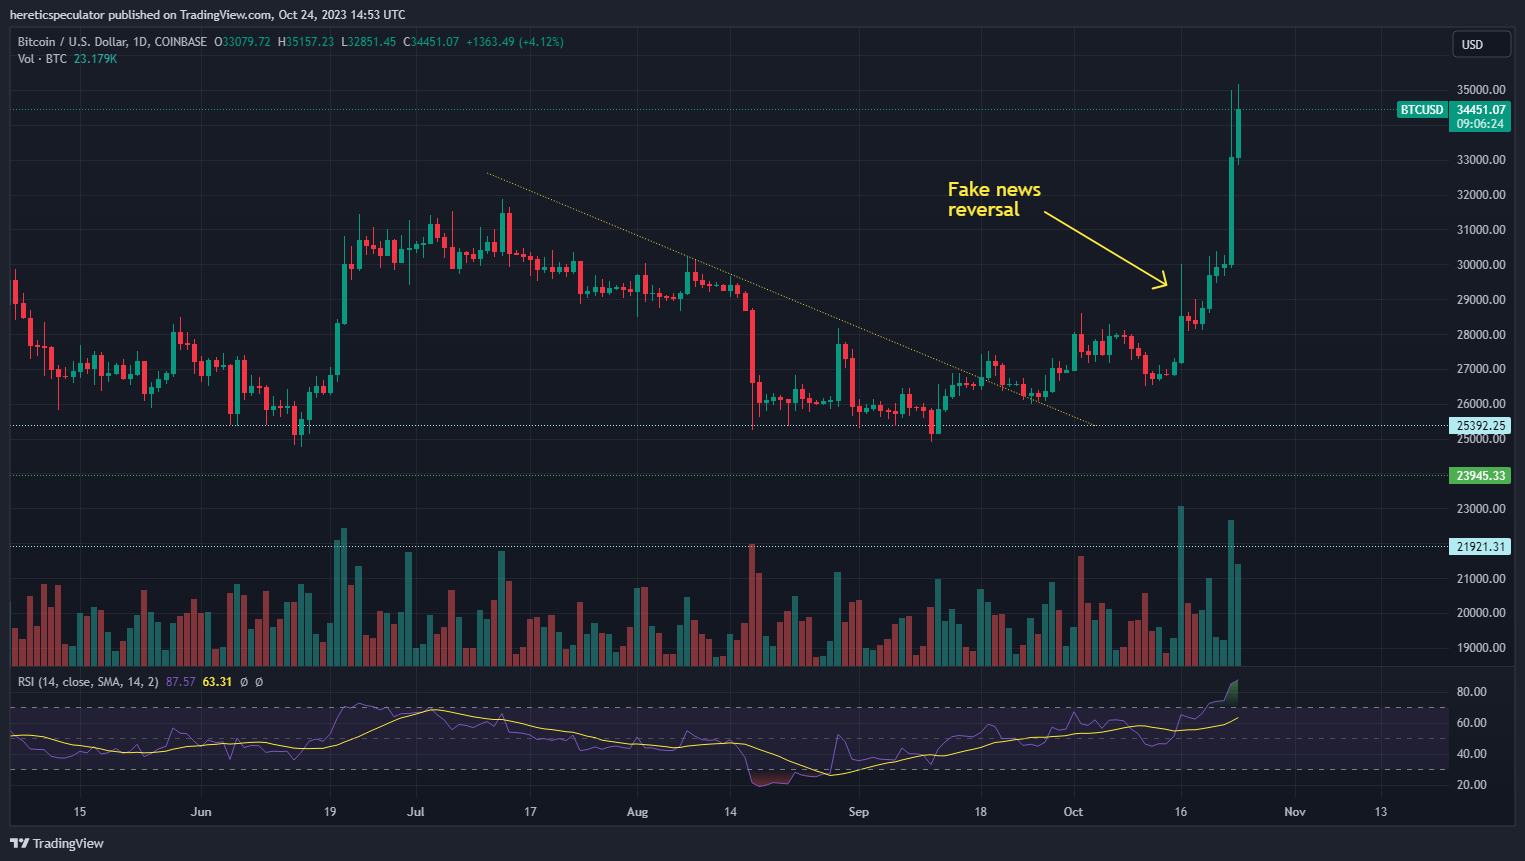Click the countdown timer 09:06:24
The image size is (1525, 861).
tap(1480, 124)
